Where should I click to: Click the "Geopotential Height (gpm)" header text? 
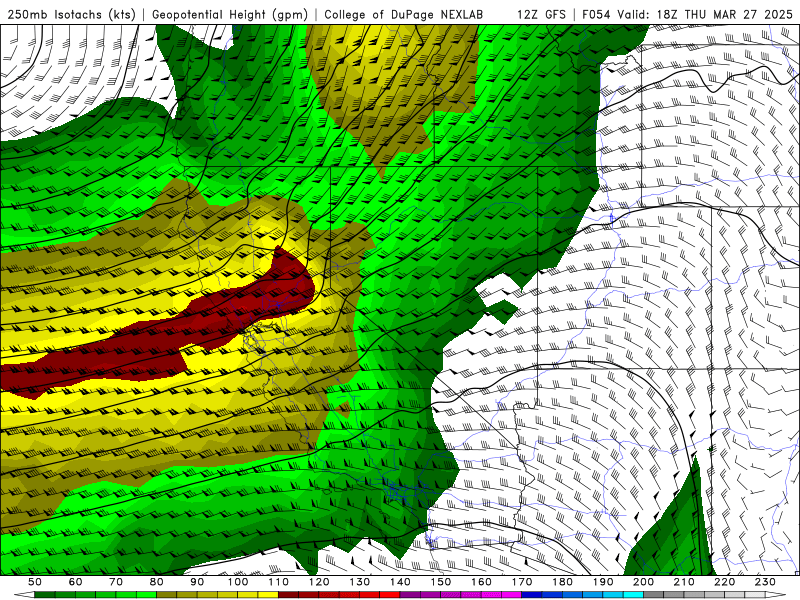230,15
